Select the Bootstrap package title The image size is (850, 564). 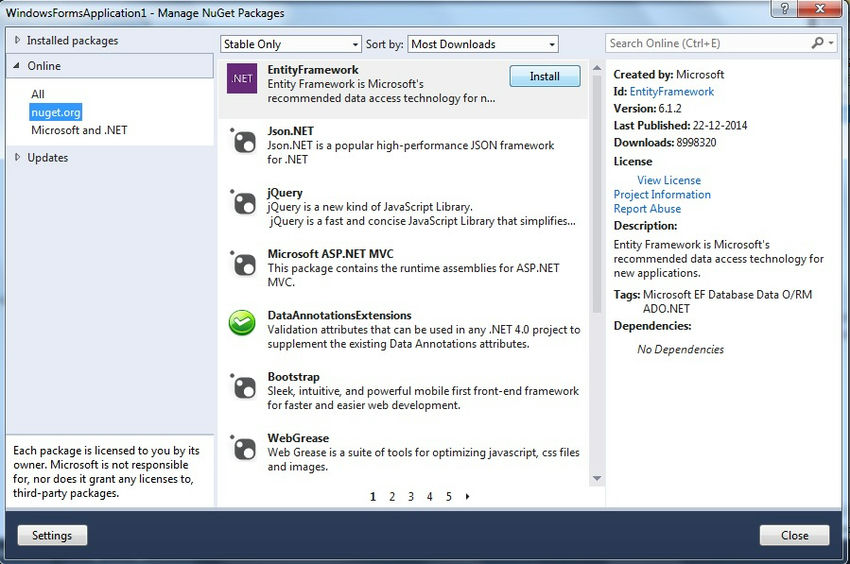[293, 376]
